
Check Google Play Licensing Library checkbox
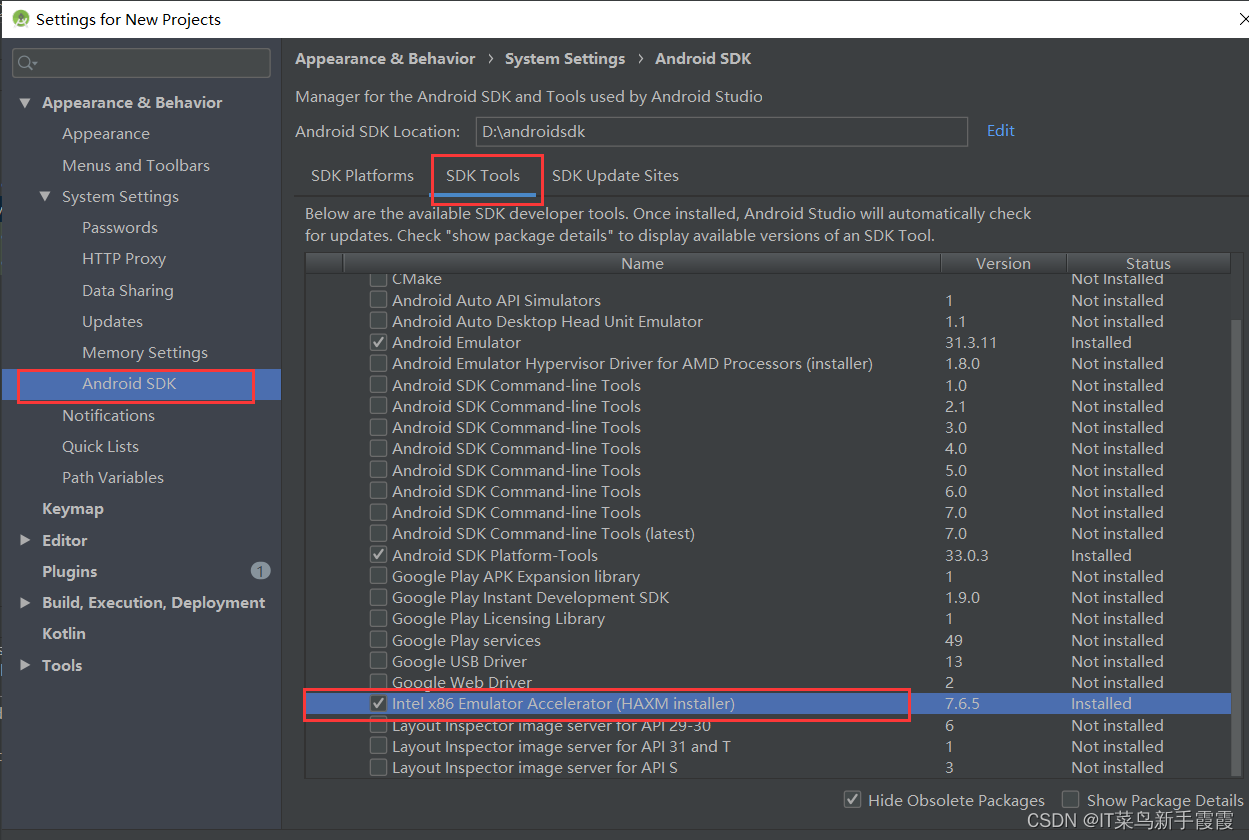378,618
